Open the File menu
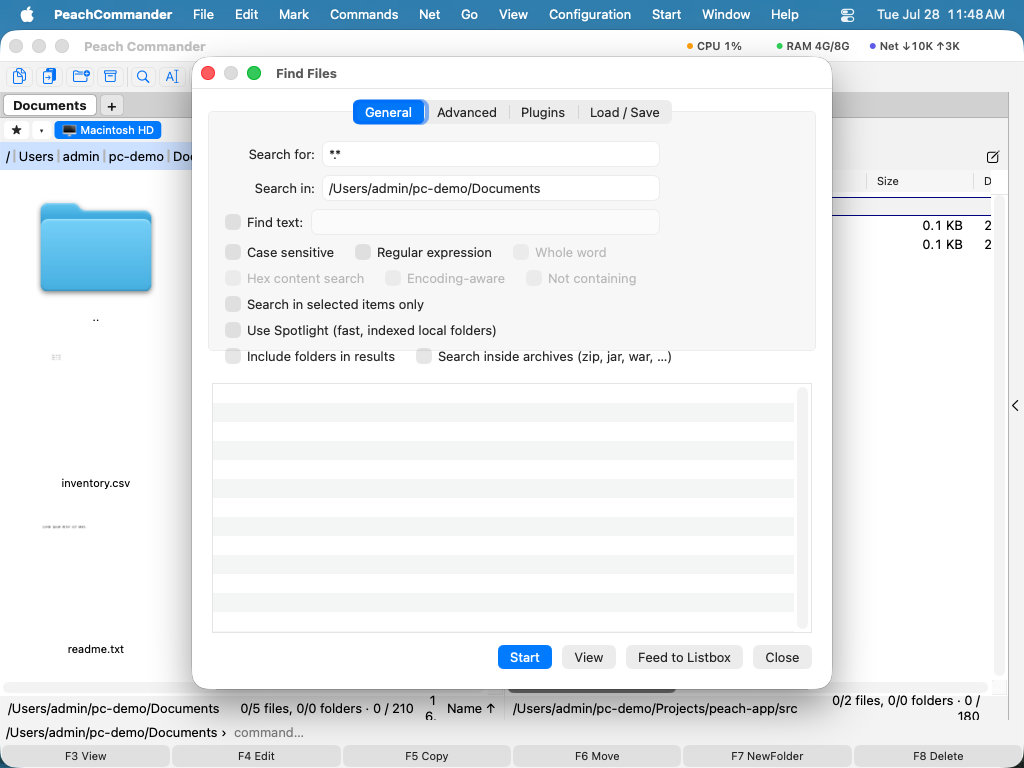Screen dimensions: 1024x768 coord(203,14)
